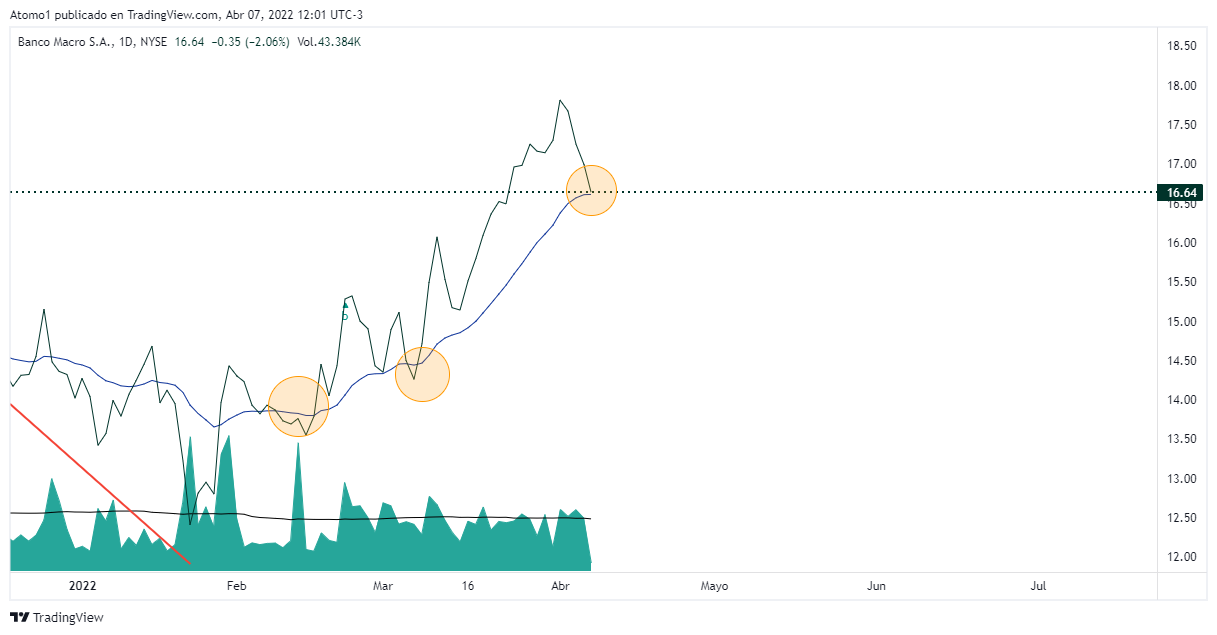This screenshot has width=1217, height=635.
Task: Click the '1D' interval label in legend
Action: click(x=125, y=42)
